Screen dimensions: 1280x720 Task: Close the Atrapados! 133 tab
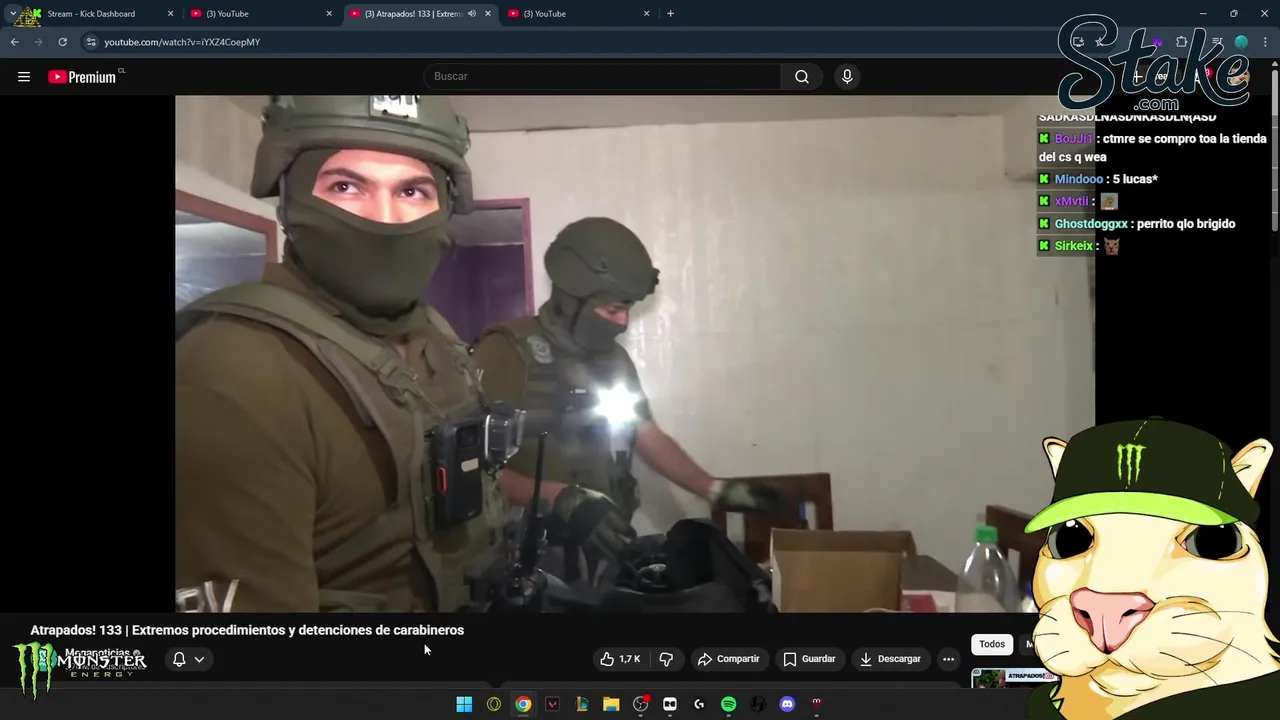tap(488, 14)
